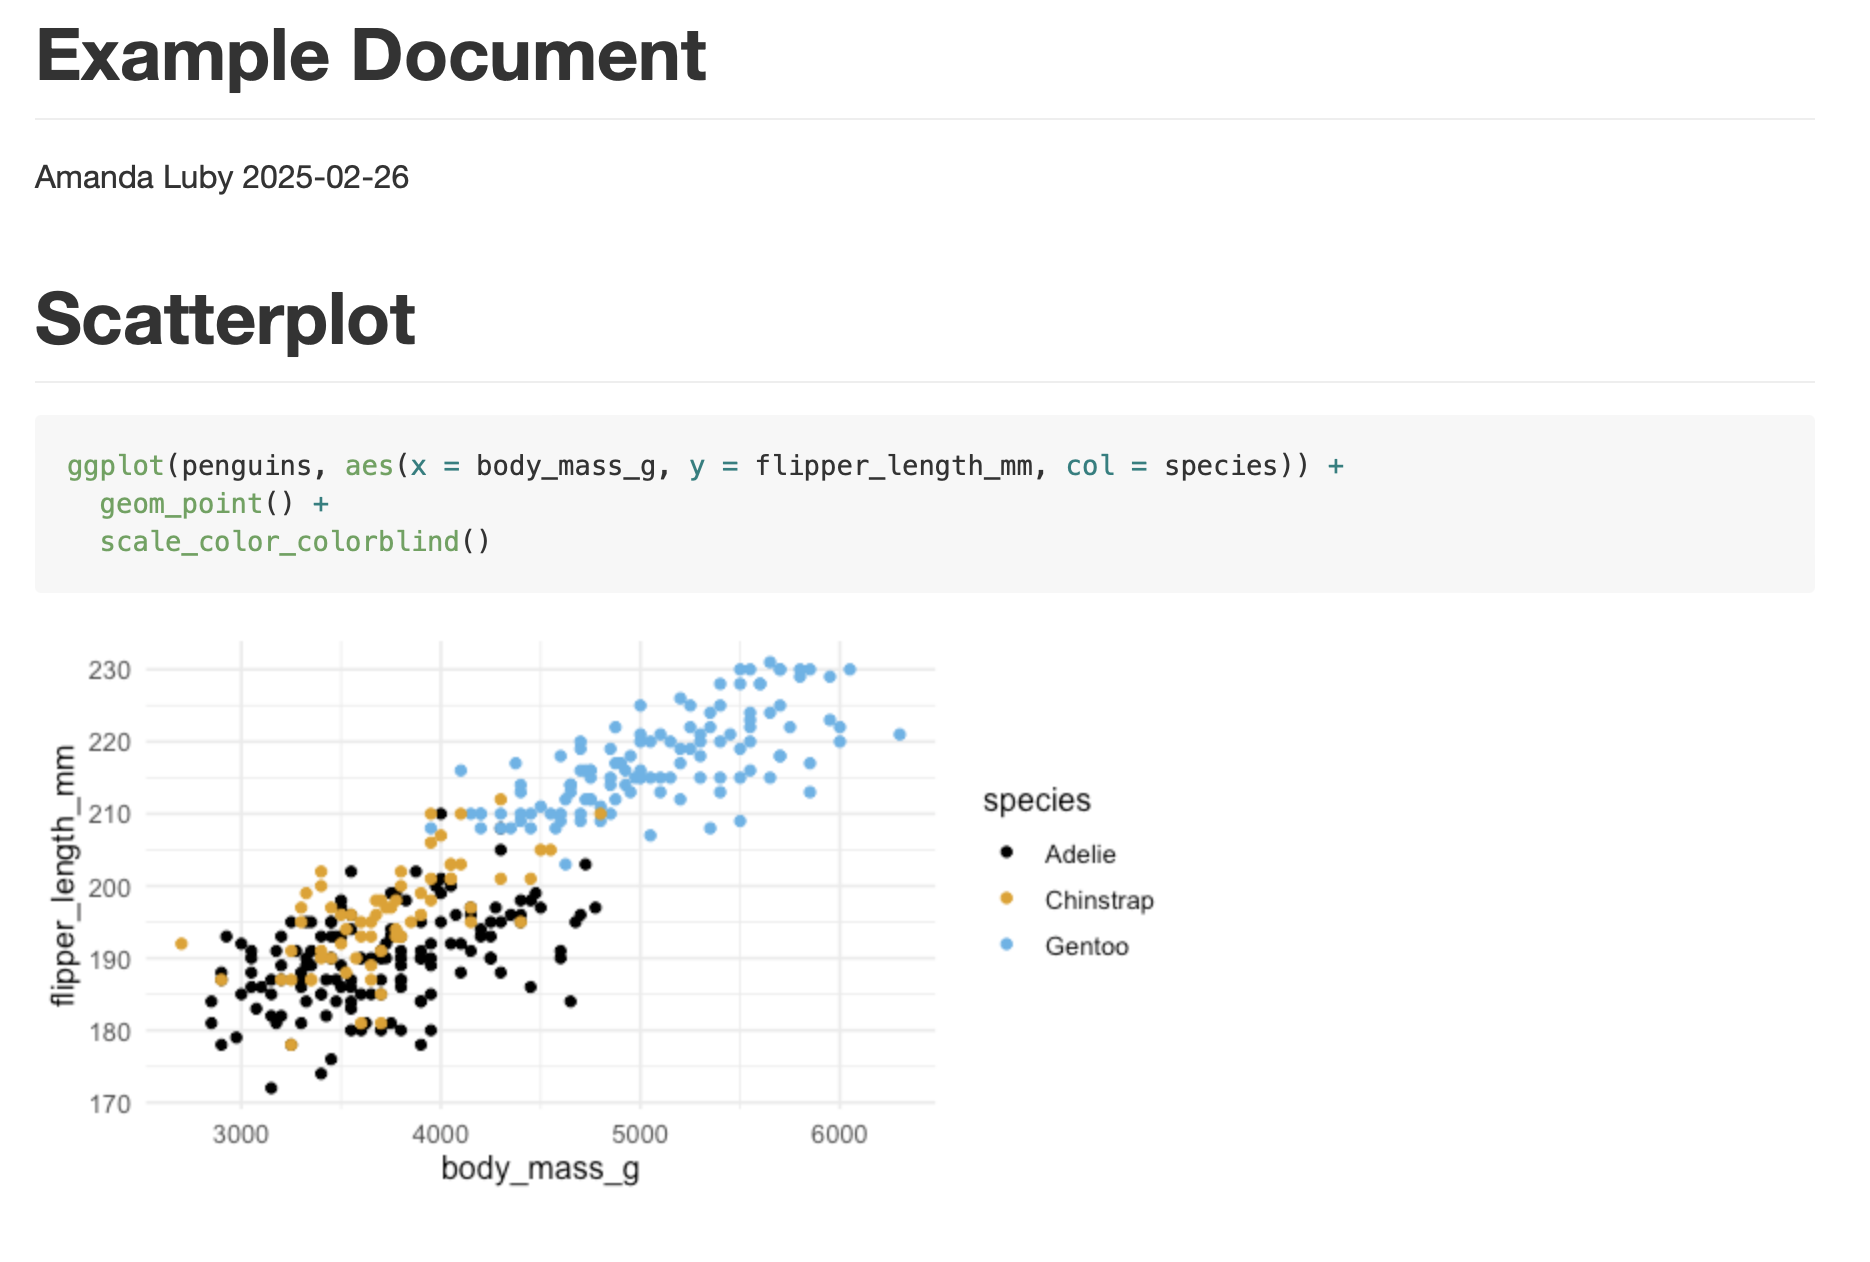The height and width of the screenshot is (1262, 1870).
Task: Click the leftmost orange Chinstrap data point
Action: (x=181, y=943)
